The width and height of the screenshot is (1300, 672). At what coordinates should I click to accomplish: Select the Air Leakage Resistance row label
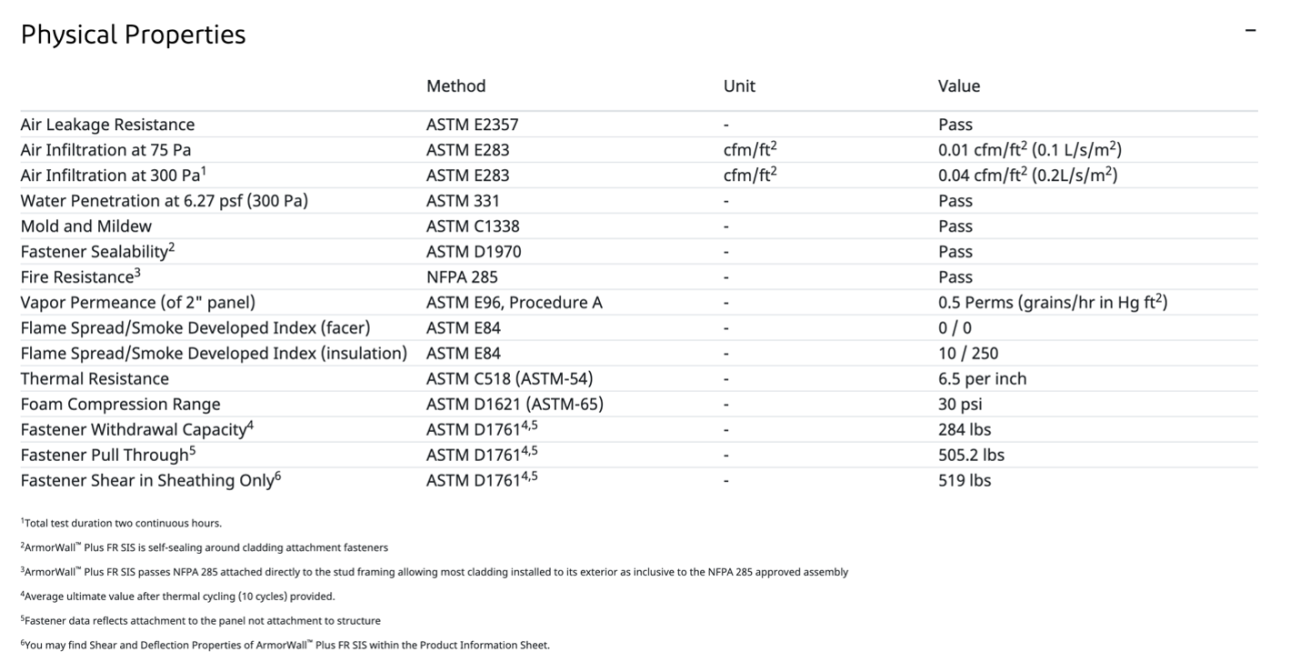click(108, 125)
